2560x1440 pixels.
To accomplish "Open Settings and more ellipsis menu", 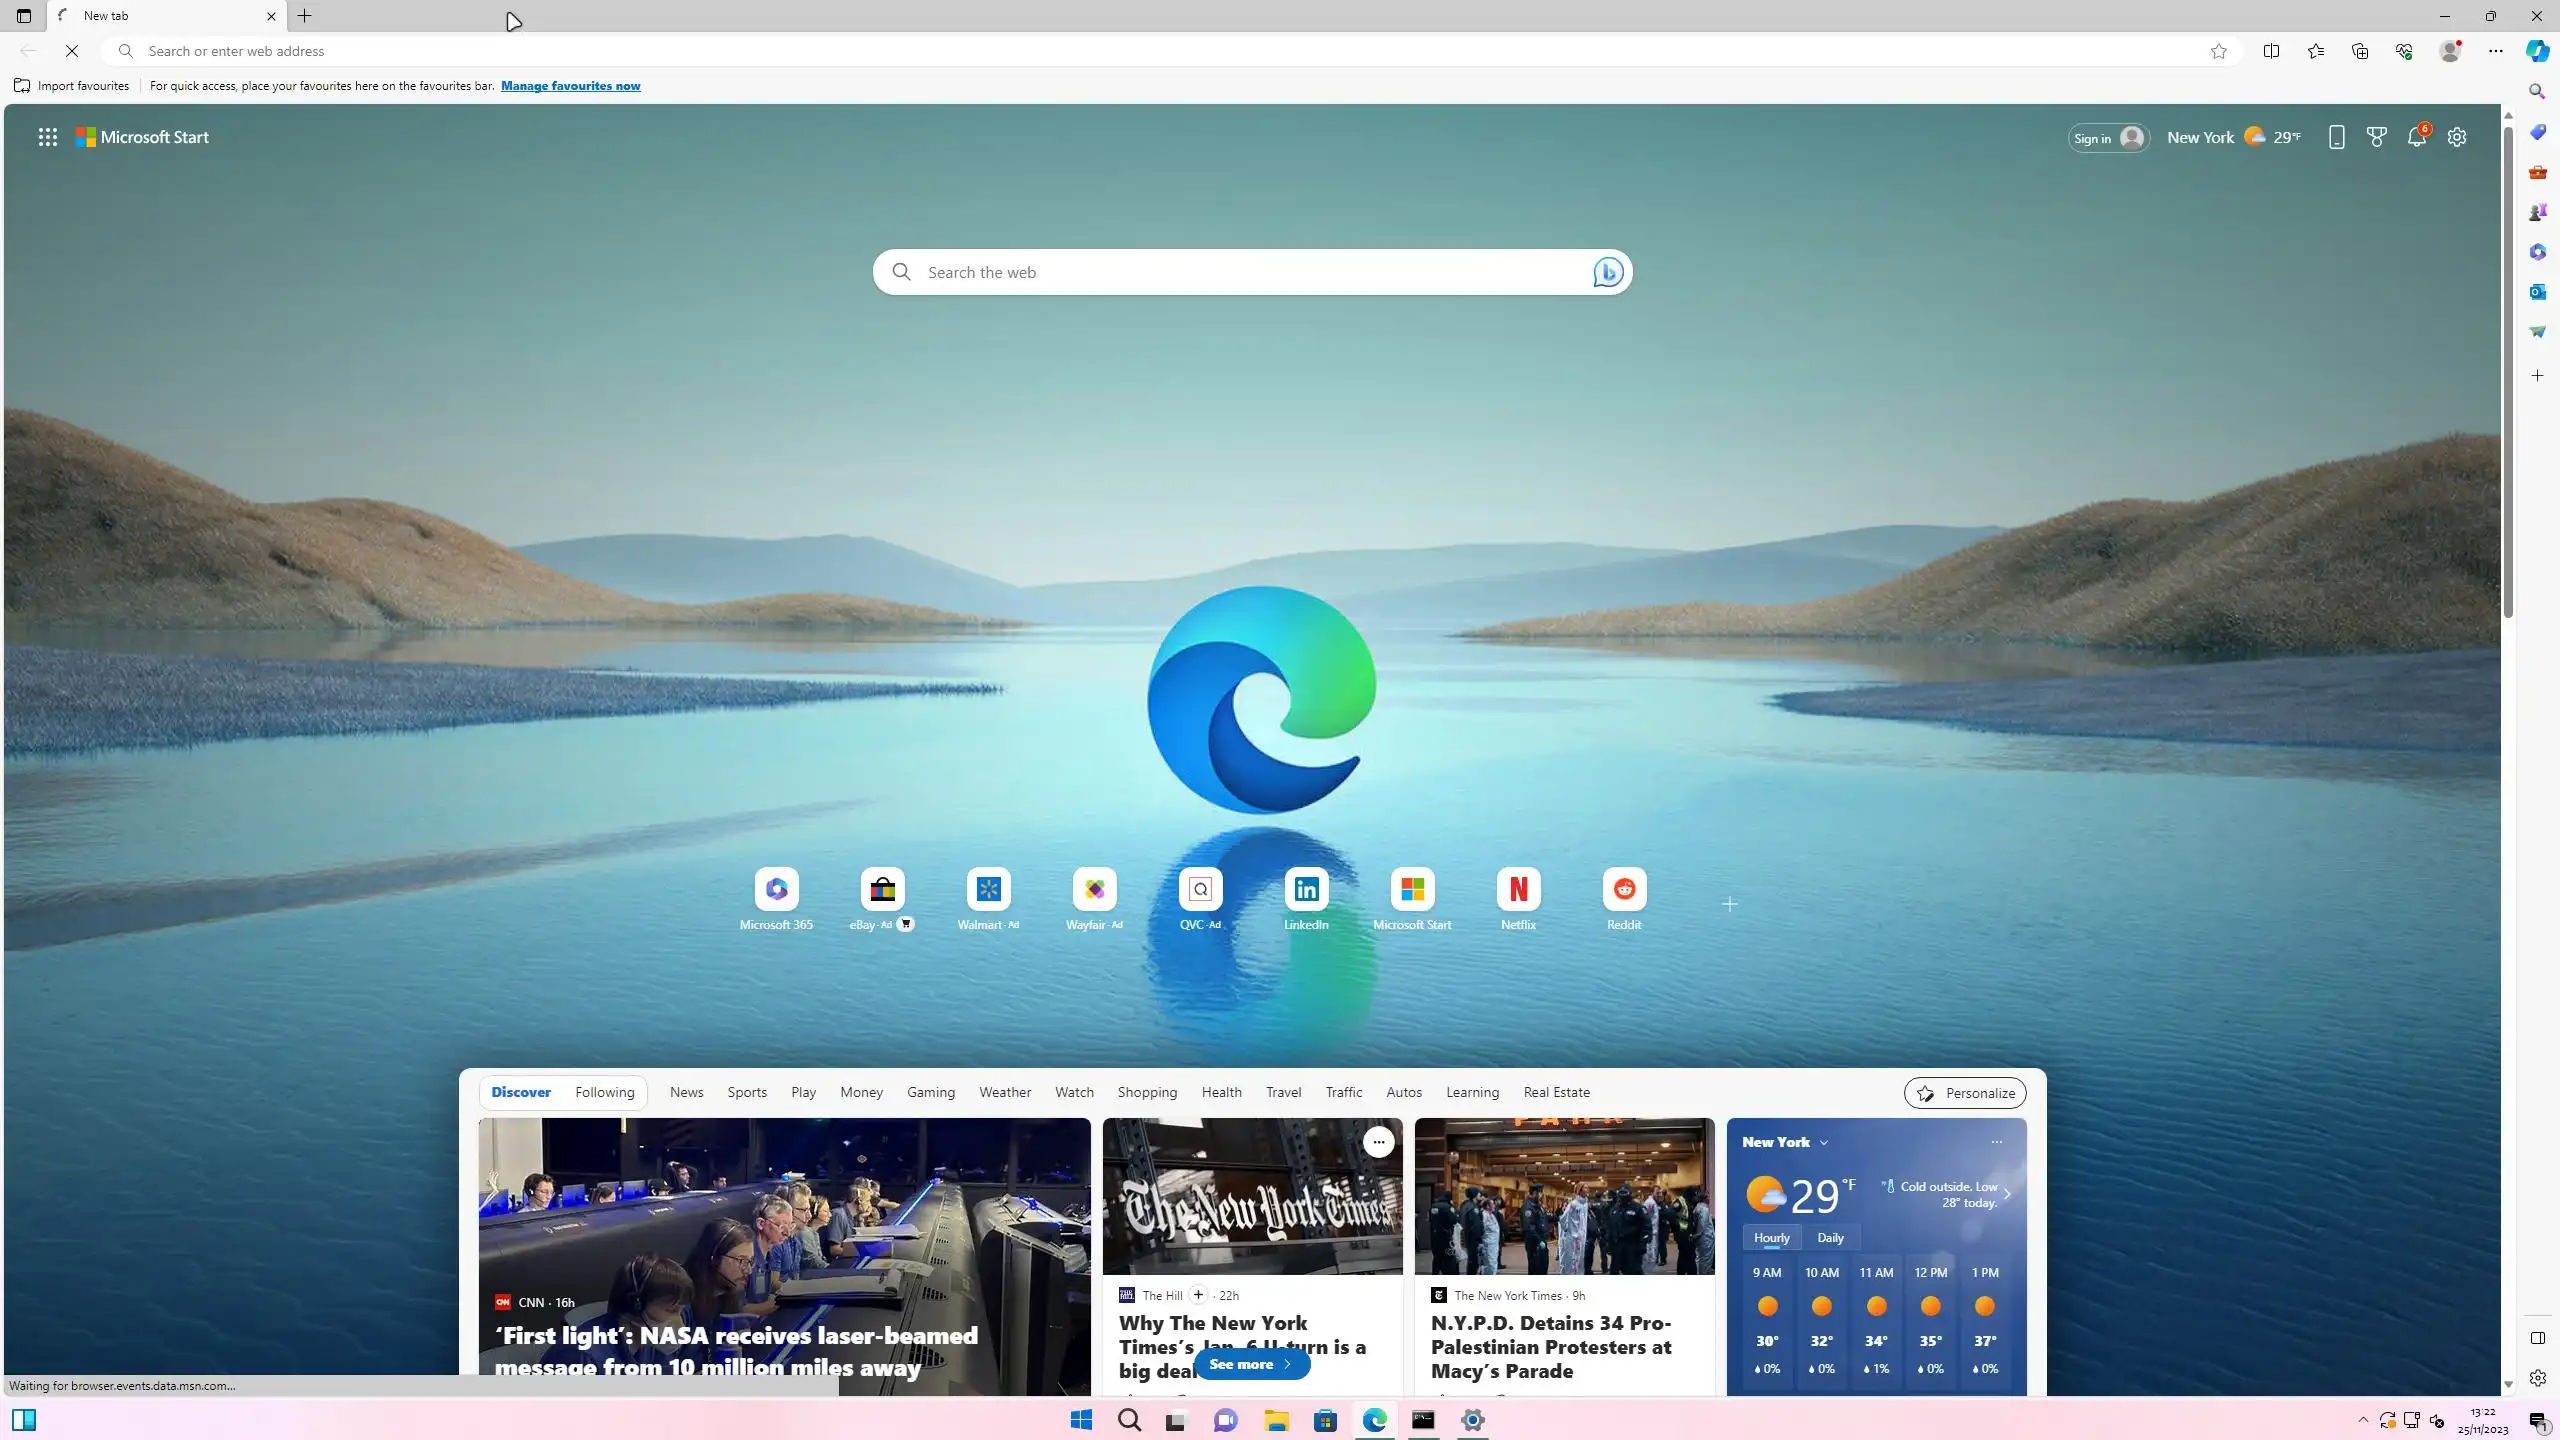I will (2496, 51).
